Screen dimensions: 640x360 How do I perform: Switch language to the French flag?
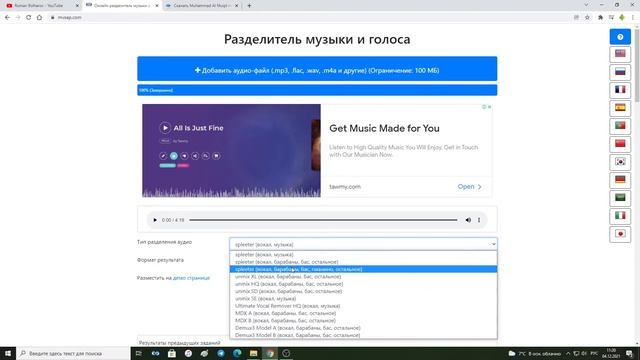620,90
